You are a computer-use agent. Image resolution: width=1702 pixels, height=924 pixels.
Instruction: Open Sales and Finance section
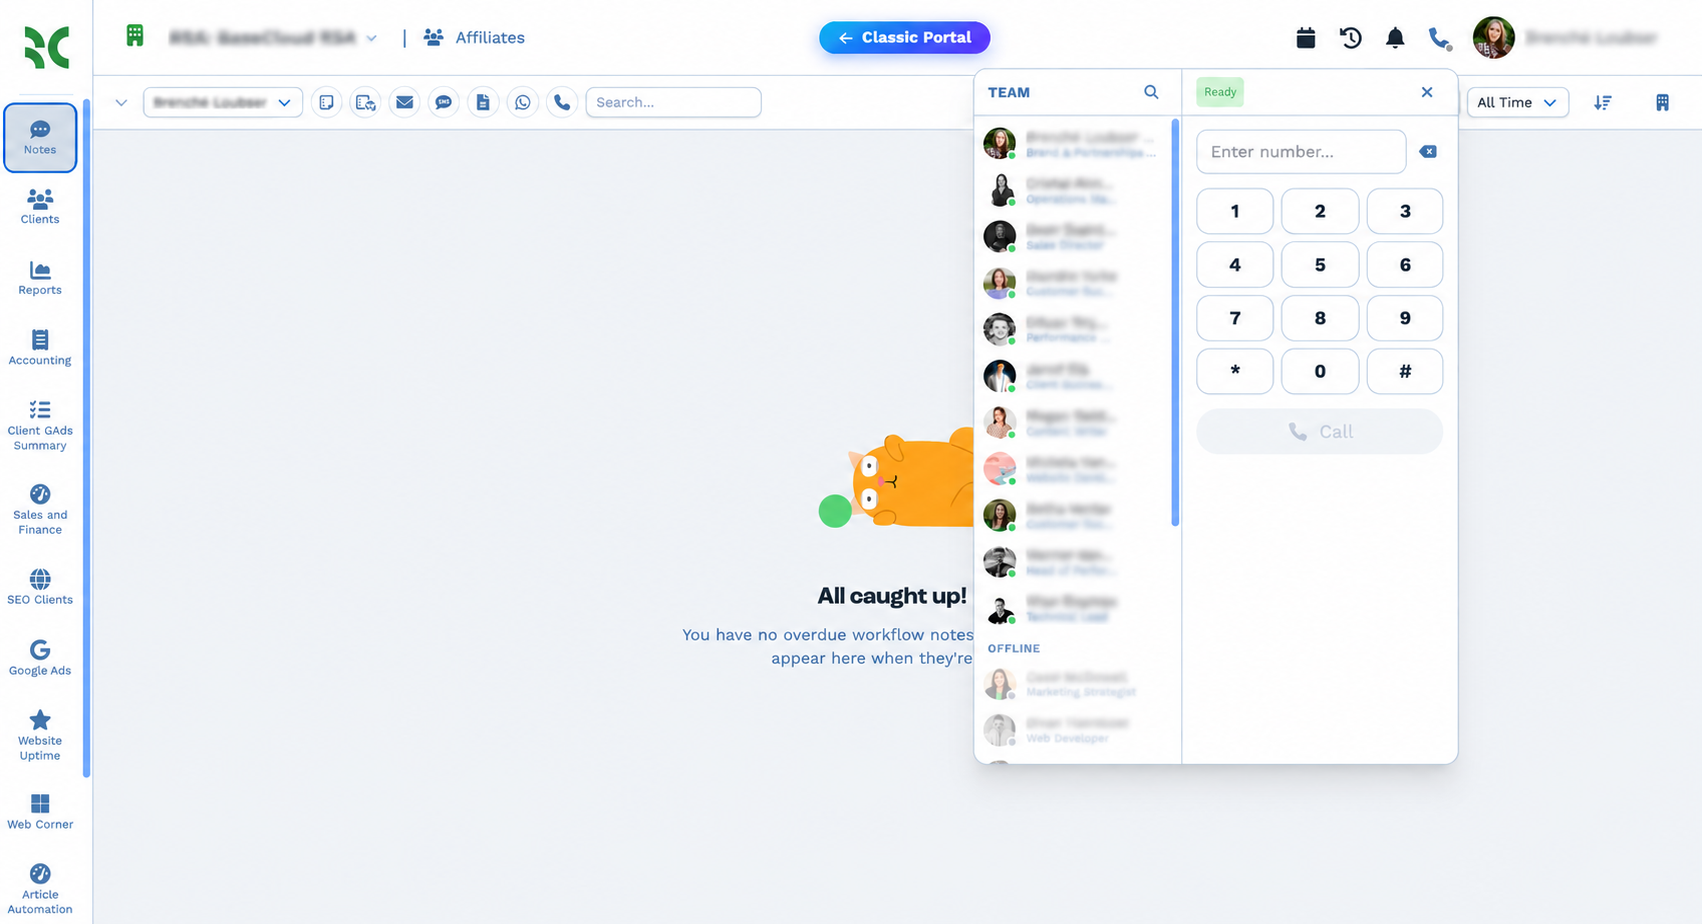click(x=40, y=509)
